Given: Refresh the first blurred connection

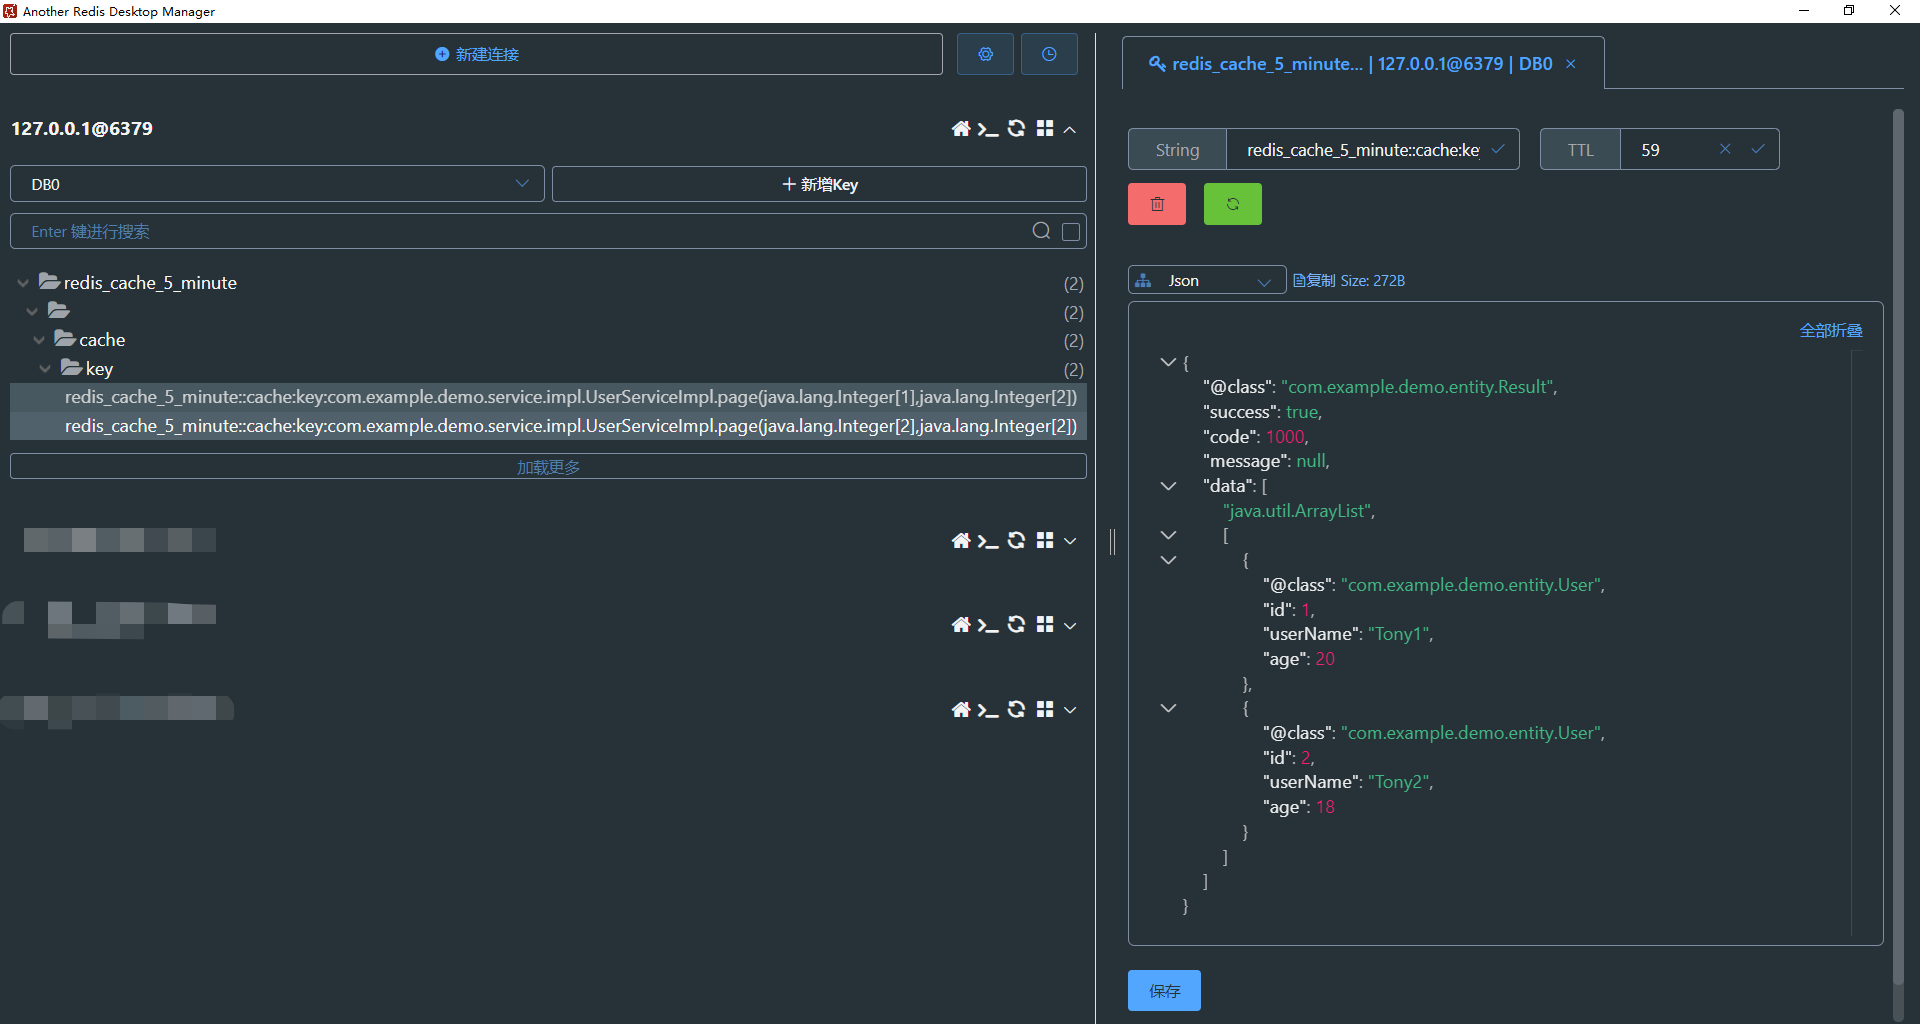Looking at the screenshot, I should 1016,540.
